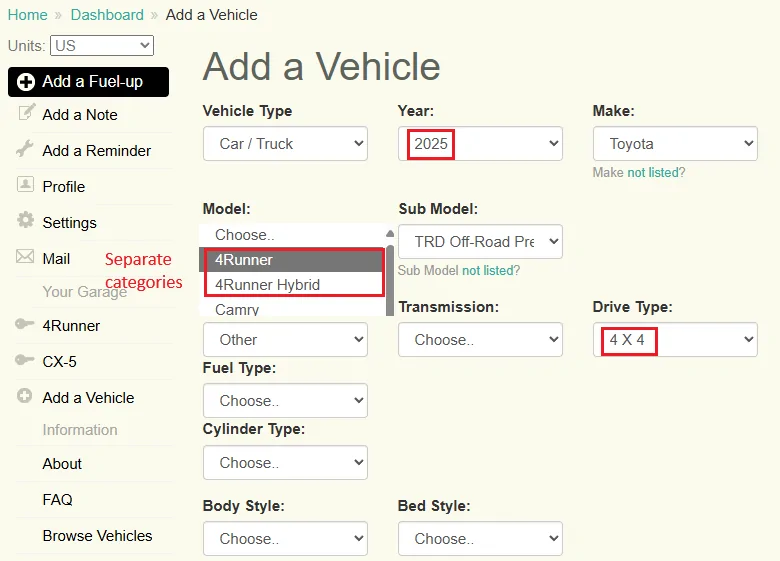The image size is (780, 561).
Task: Click the wrench icon beside Add a Reminder
Action: click(26, 150)
